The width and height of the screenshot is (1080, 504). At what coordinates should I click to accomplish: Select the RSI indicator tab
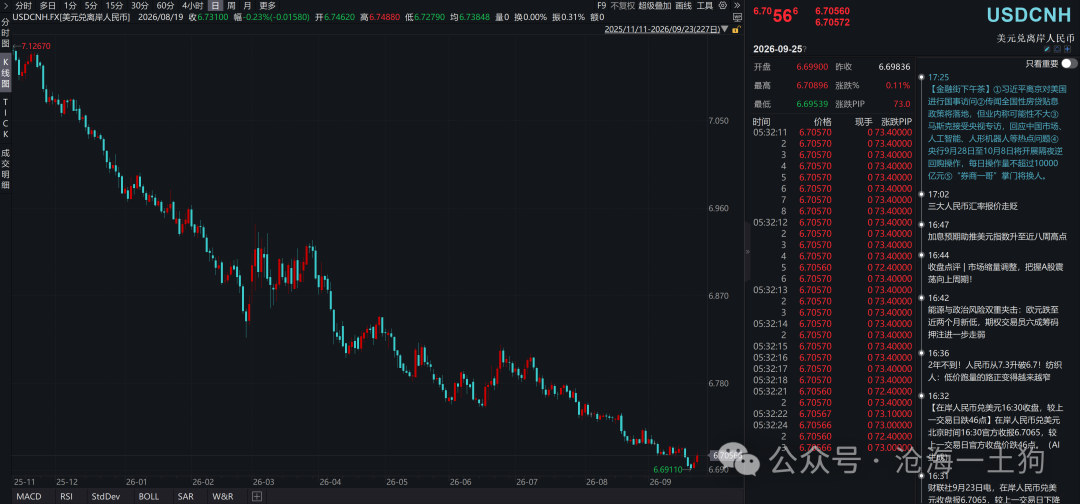point(67,496)
